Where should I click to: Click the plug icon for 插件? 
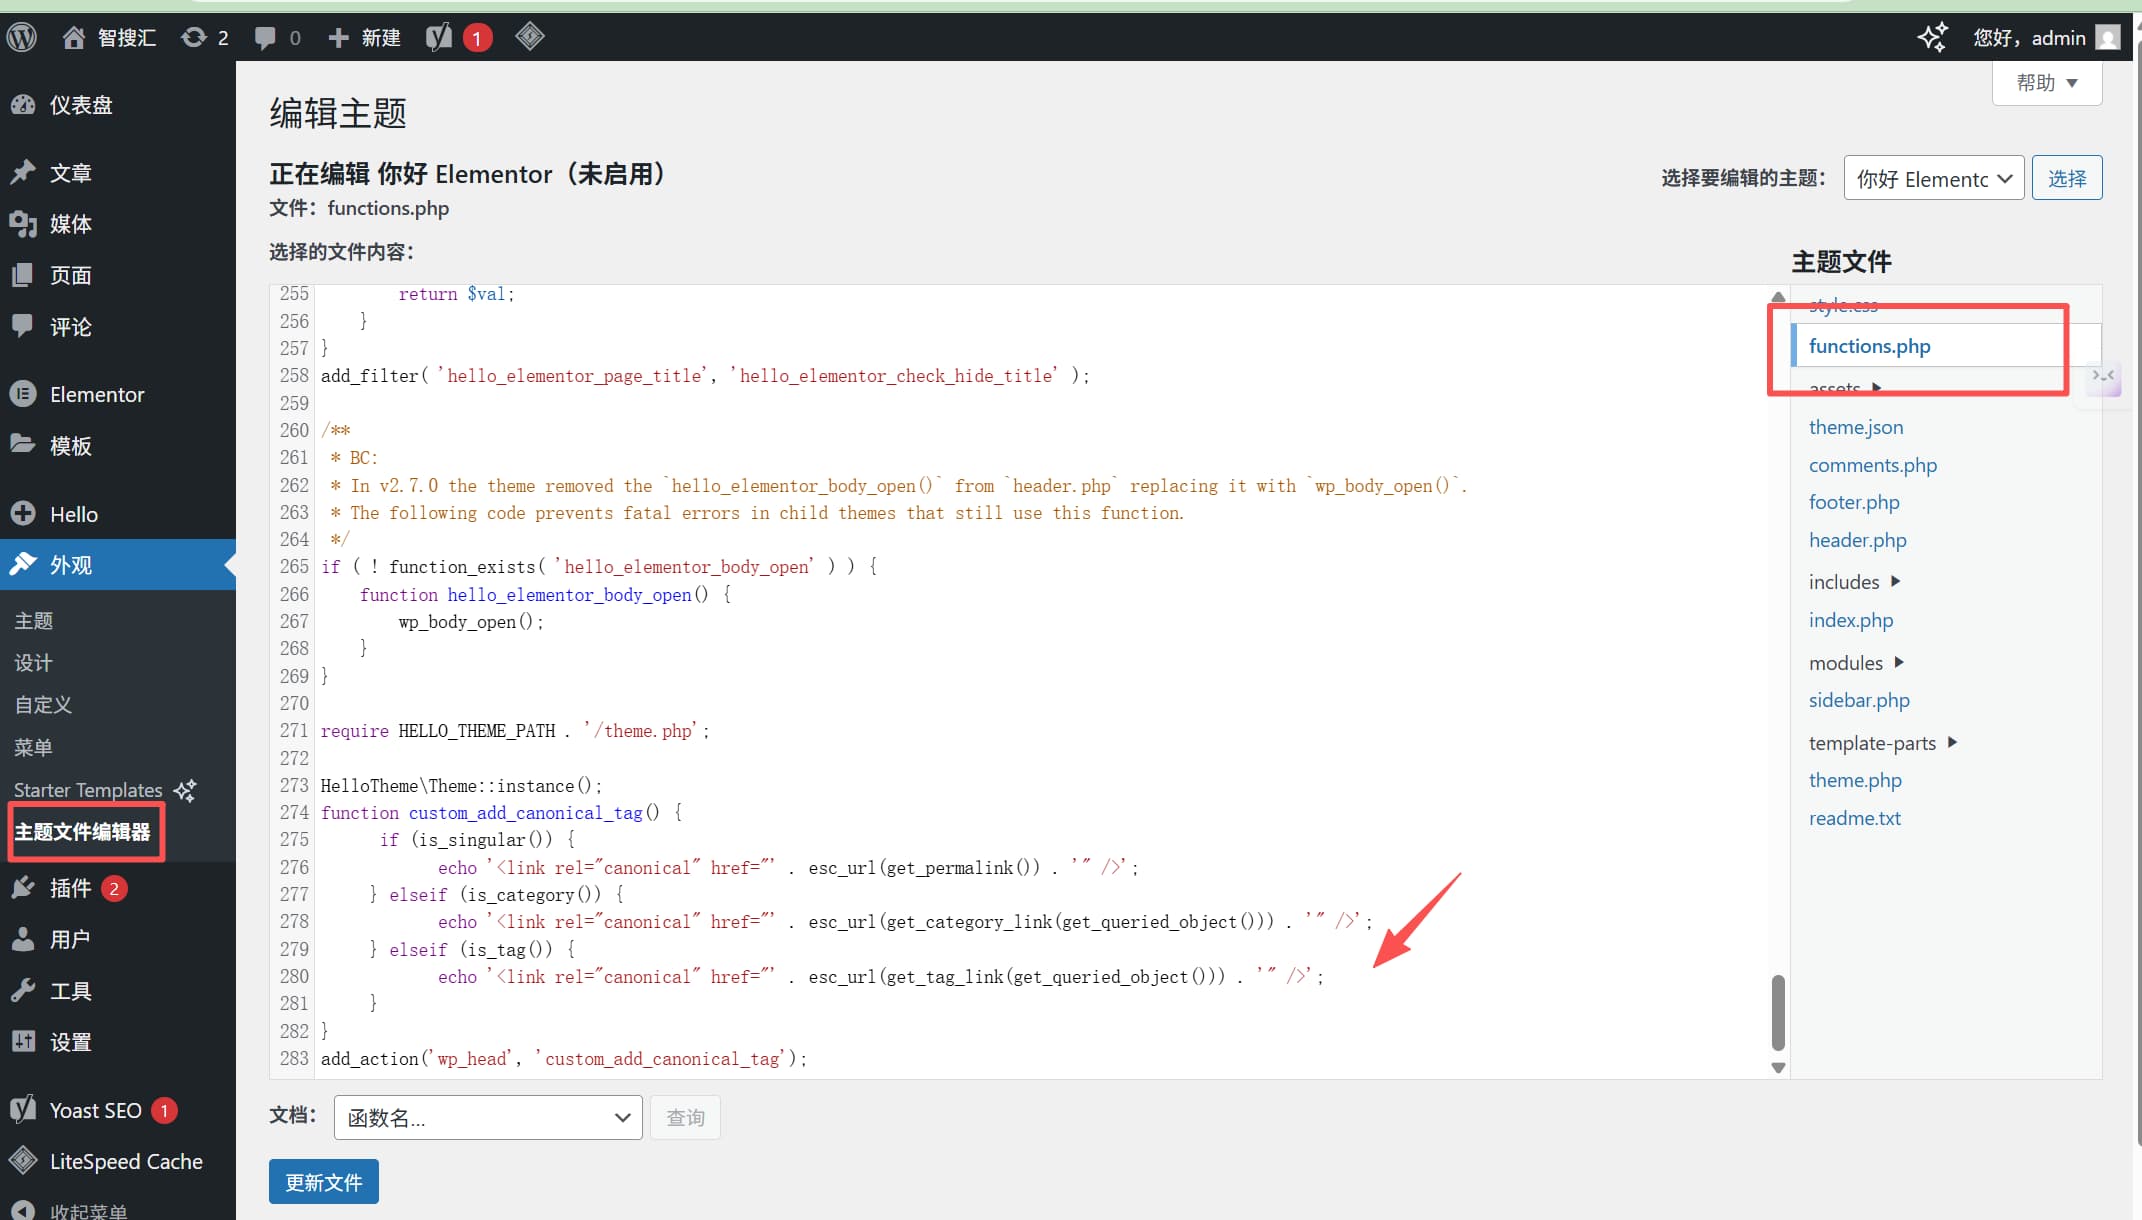coord(23,888)
